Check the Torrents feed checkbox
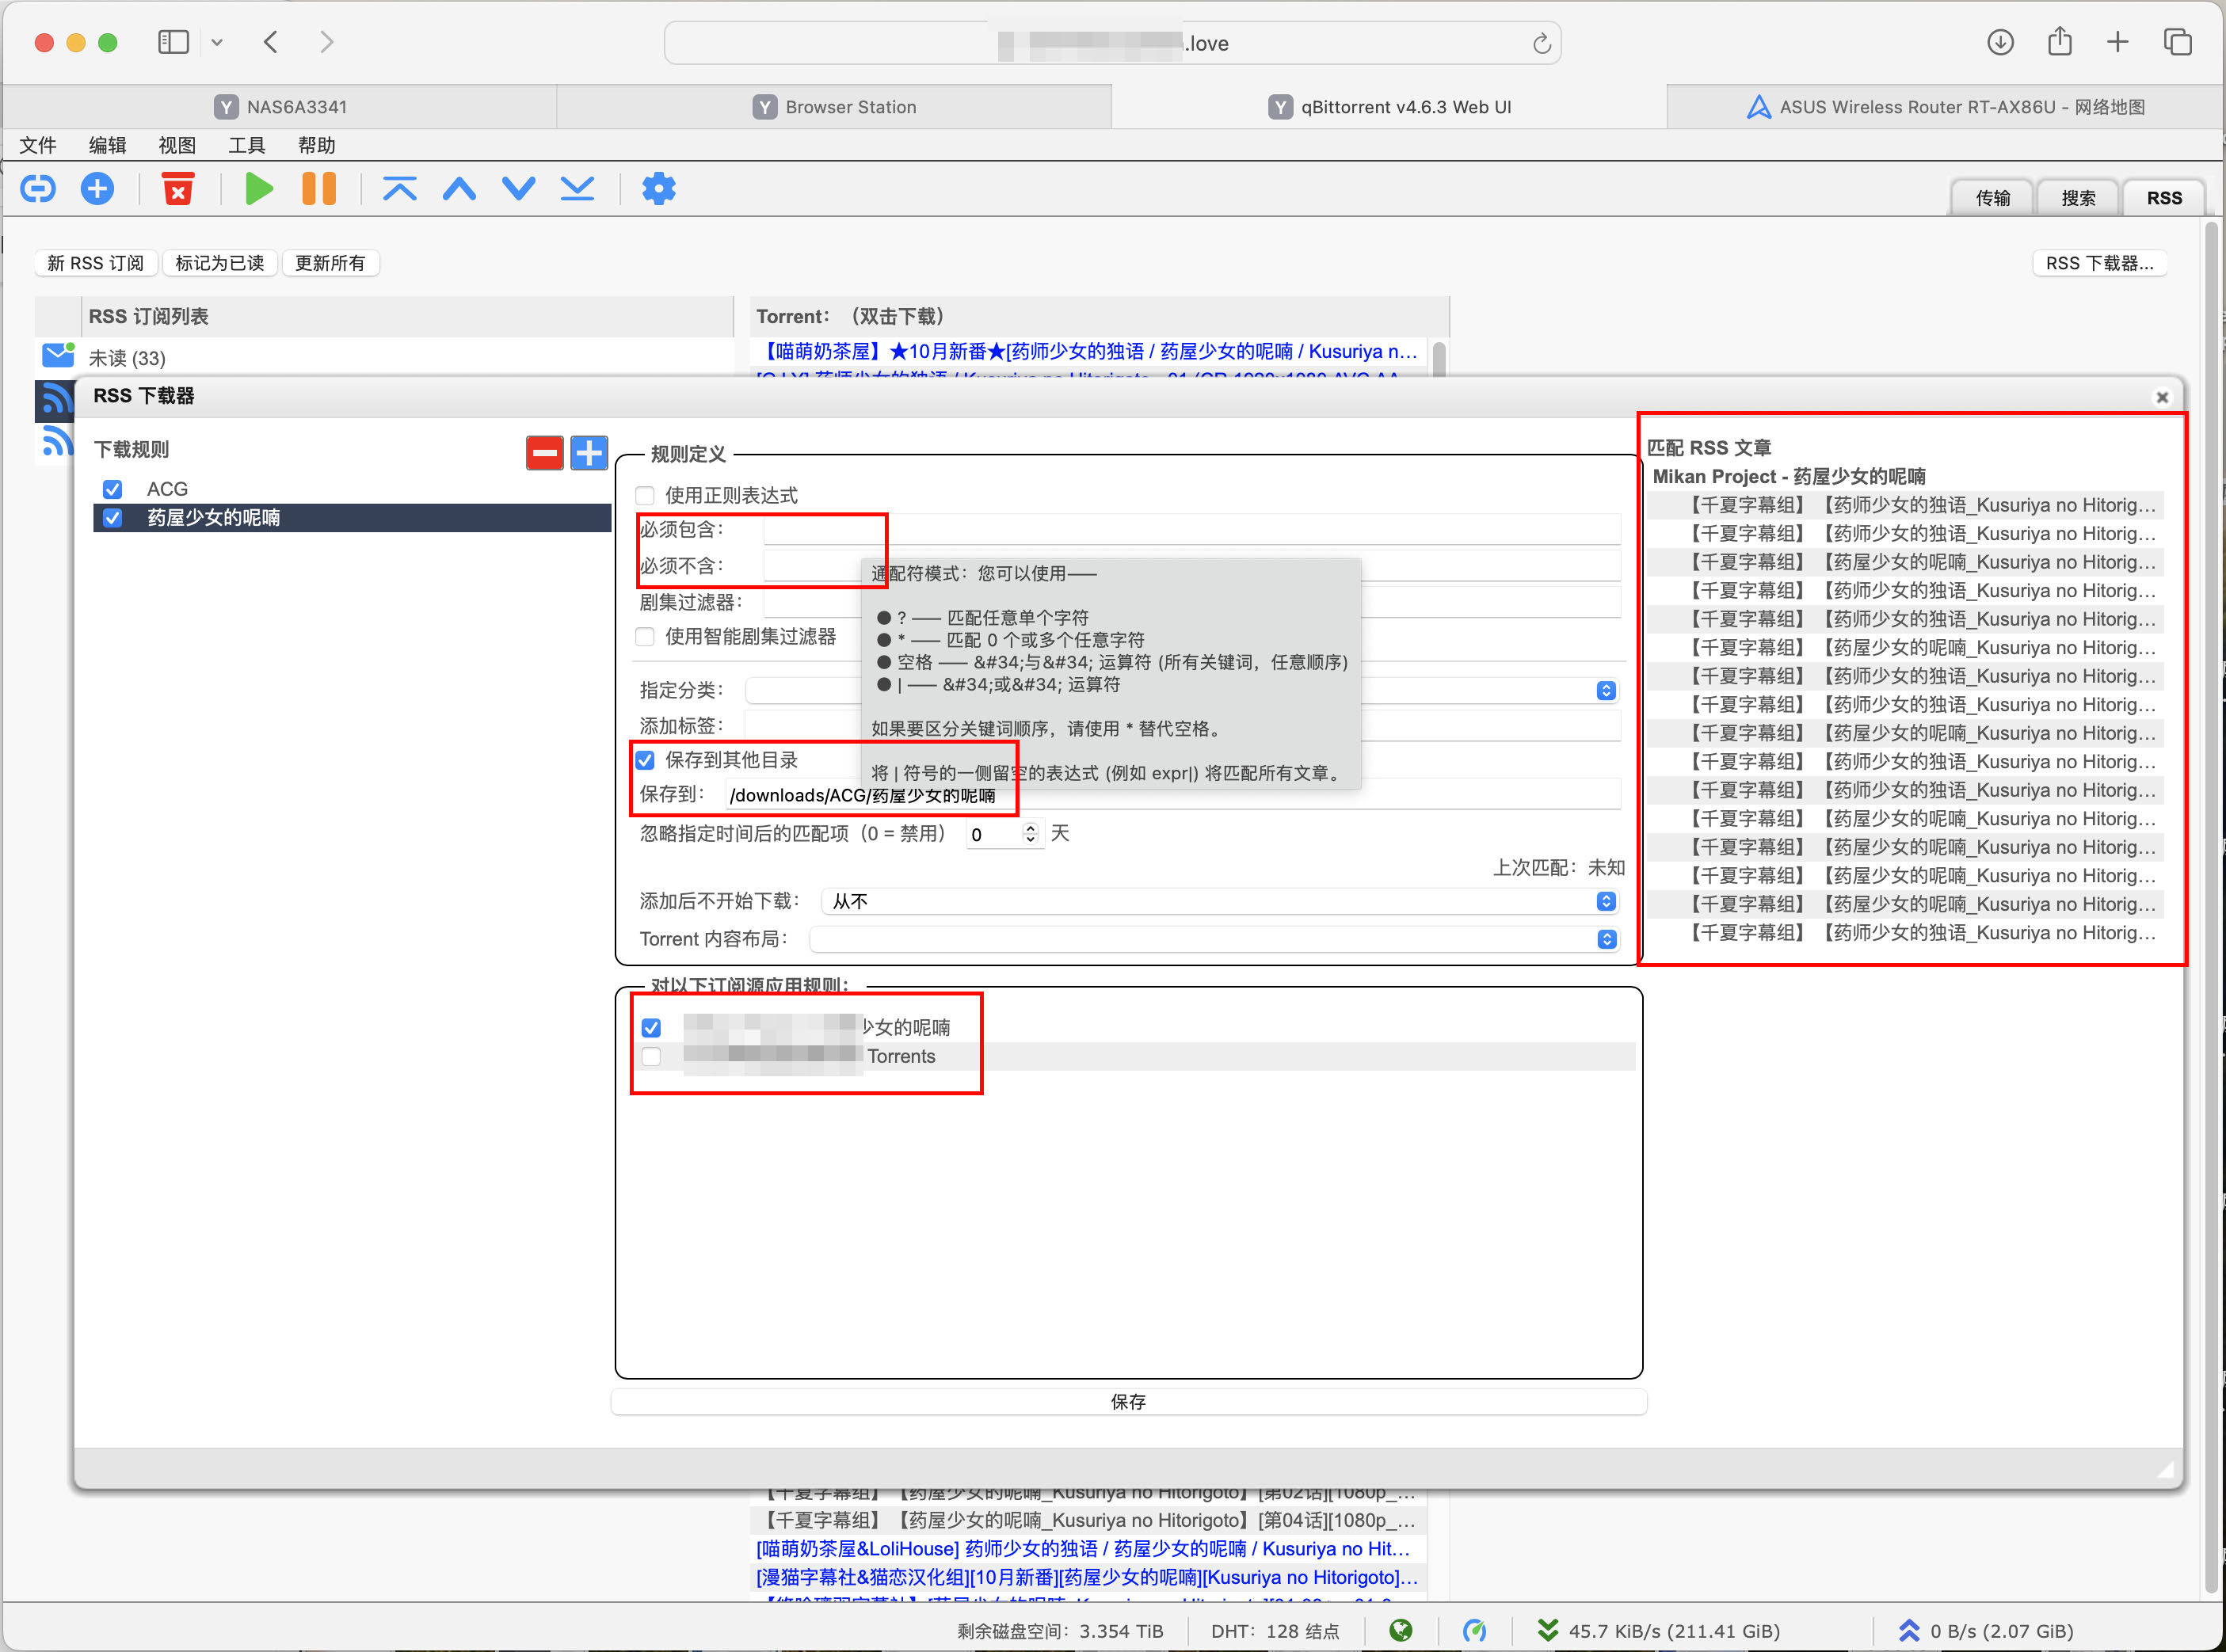Screen dimensions: 2226x1652 pyautogui.click(x=651, y=1057)
